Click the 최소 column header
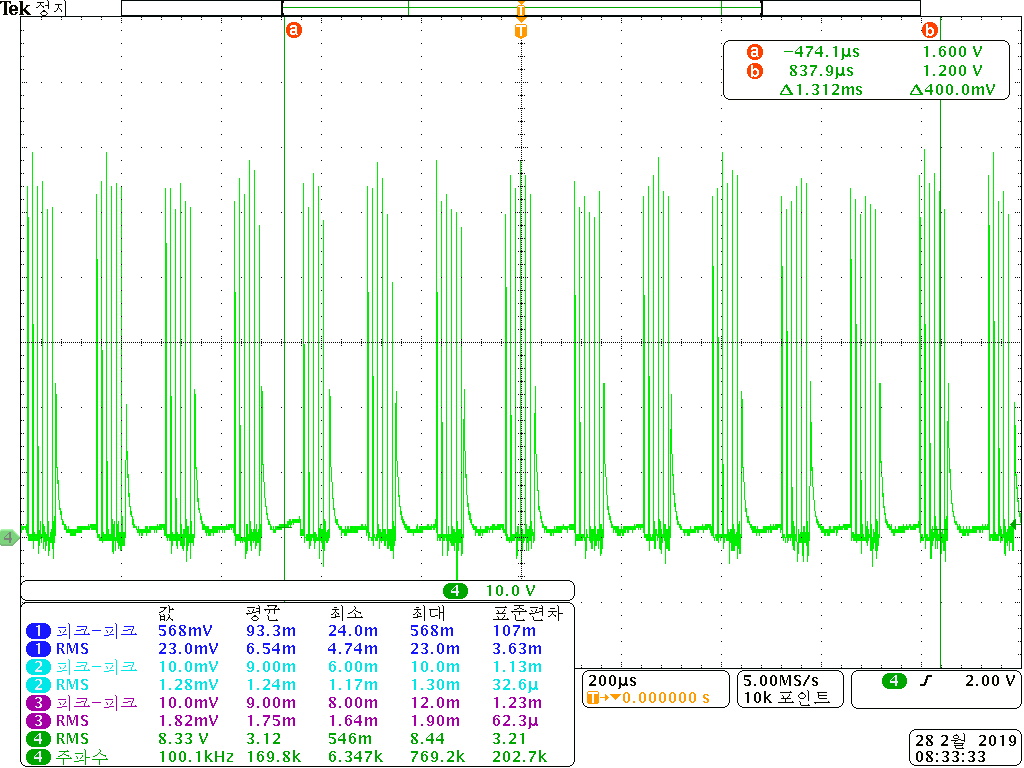Image resolution: width=1024 pixels, height=768 pixels. (347, 613)
